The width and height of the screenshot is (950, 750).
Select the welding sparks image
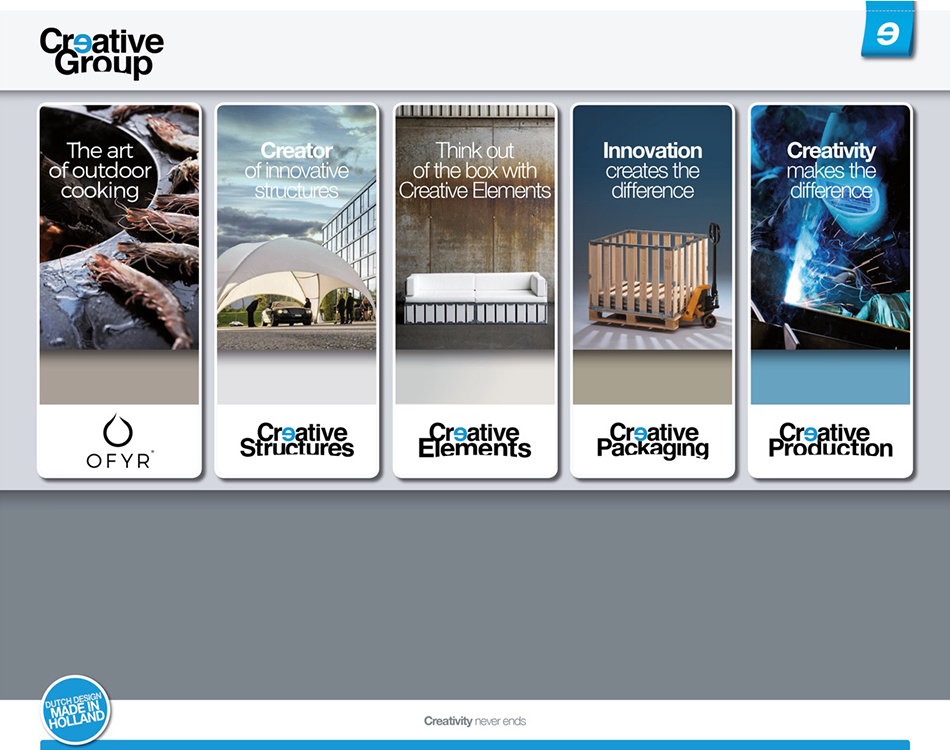point(831,227)
